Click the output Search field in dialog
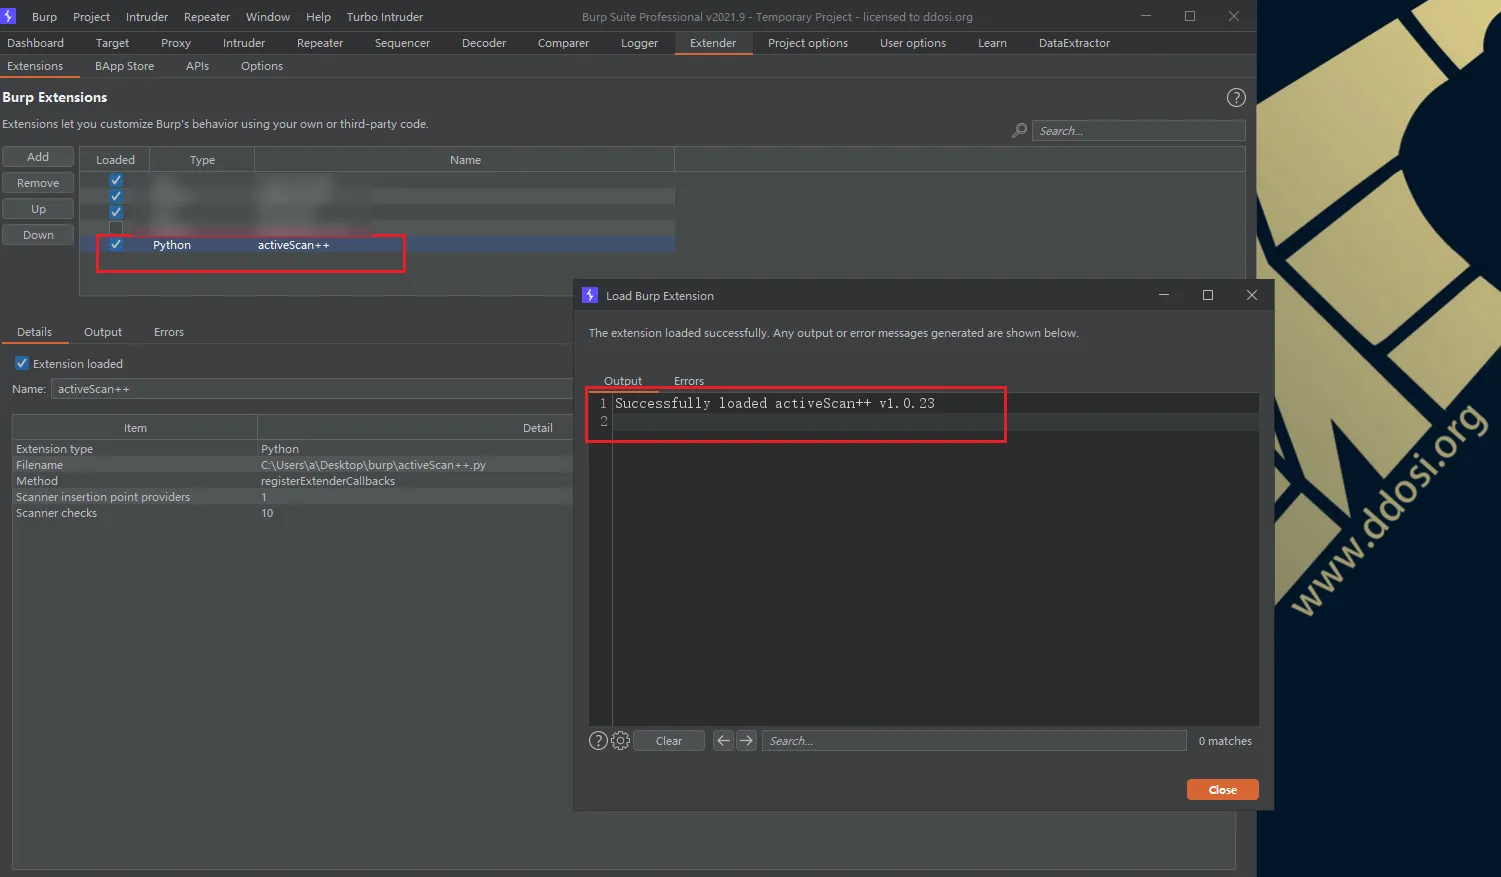This screenshot has width=1501, height=877. tap(974, 741)
